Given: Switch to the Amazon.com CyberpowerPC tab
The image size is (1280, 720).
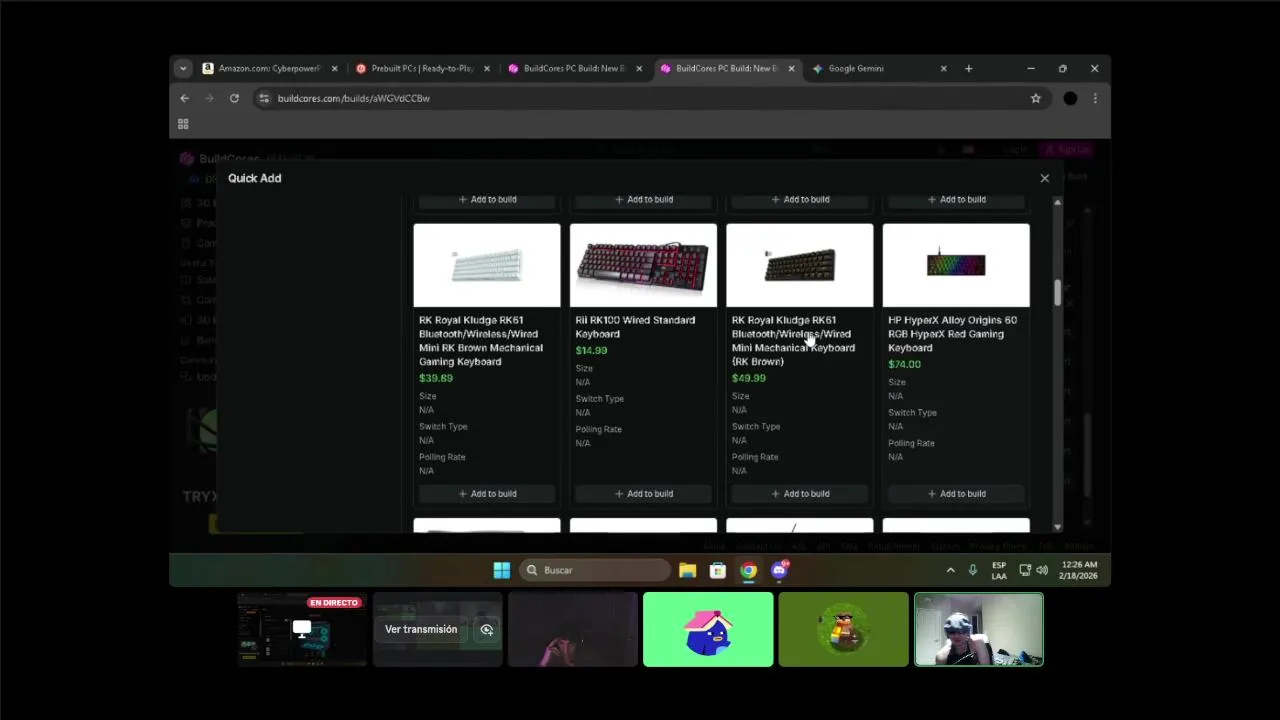Looking at the screenshot, I should 269,68.
